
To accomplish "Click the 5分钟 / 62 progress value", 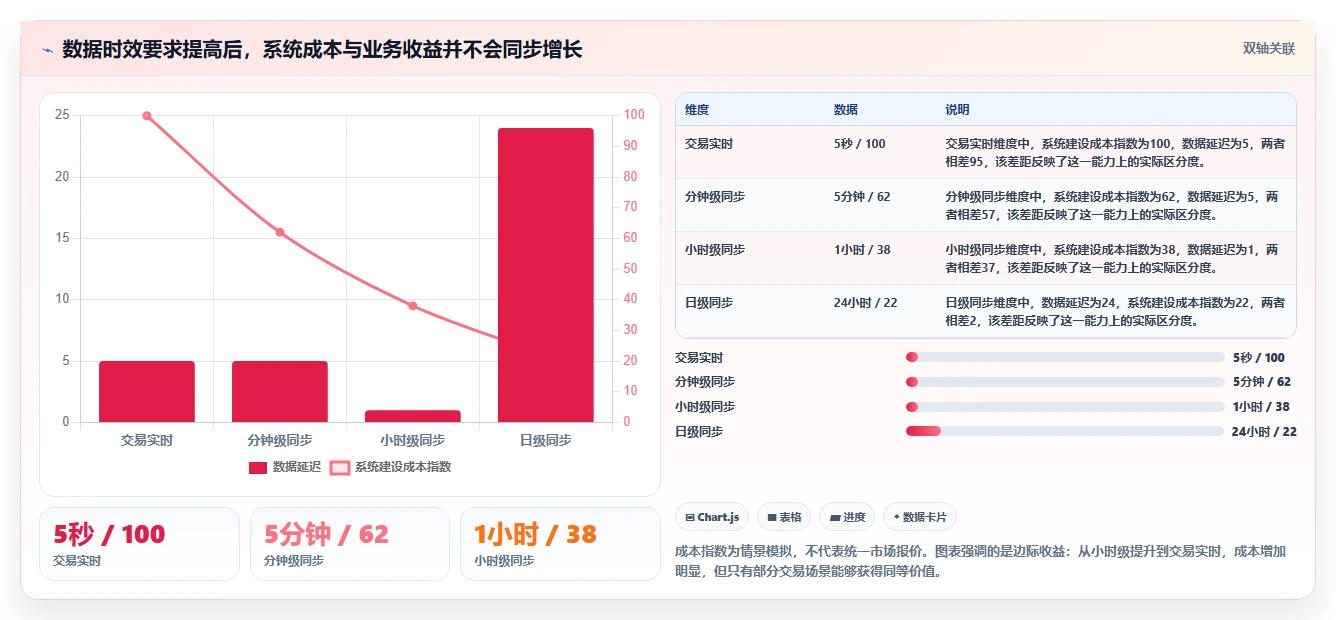I will coord(1261,382).
